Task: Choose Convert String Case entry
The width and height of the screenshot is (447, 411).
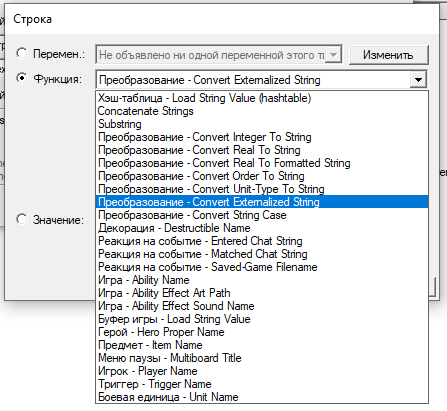Action: (x=262, y=215)
